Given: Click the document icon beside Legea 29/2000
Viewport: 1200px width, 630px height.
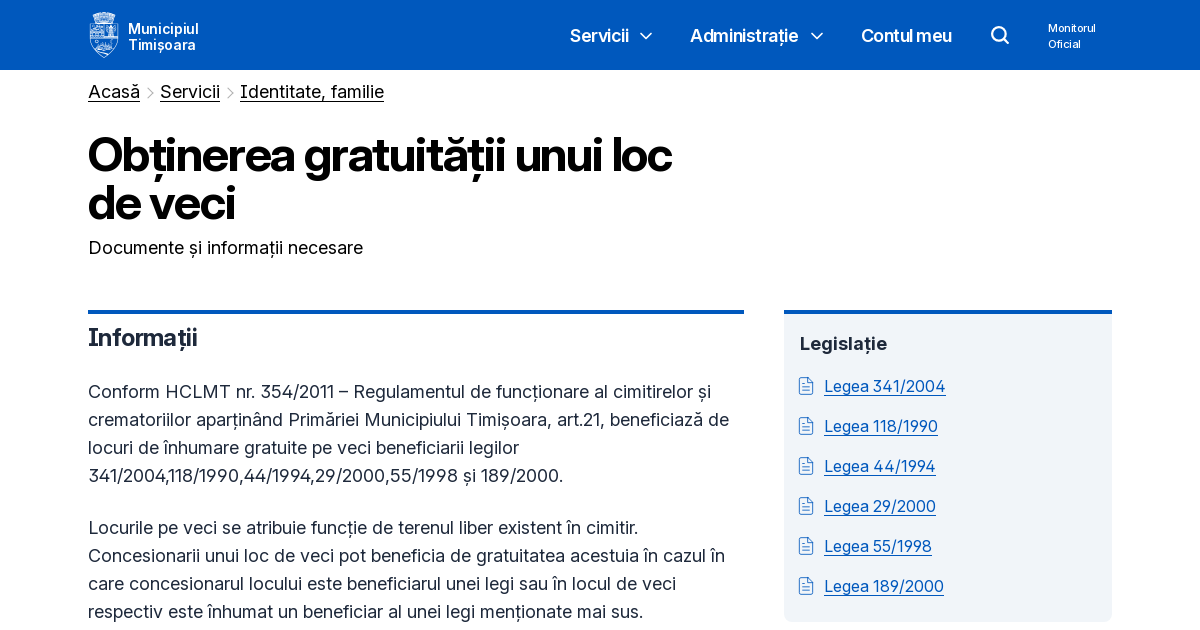Looking at the screenshot, I should point(805,505).
